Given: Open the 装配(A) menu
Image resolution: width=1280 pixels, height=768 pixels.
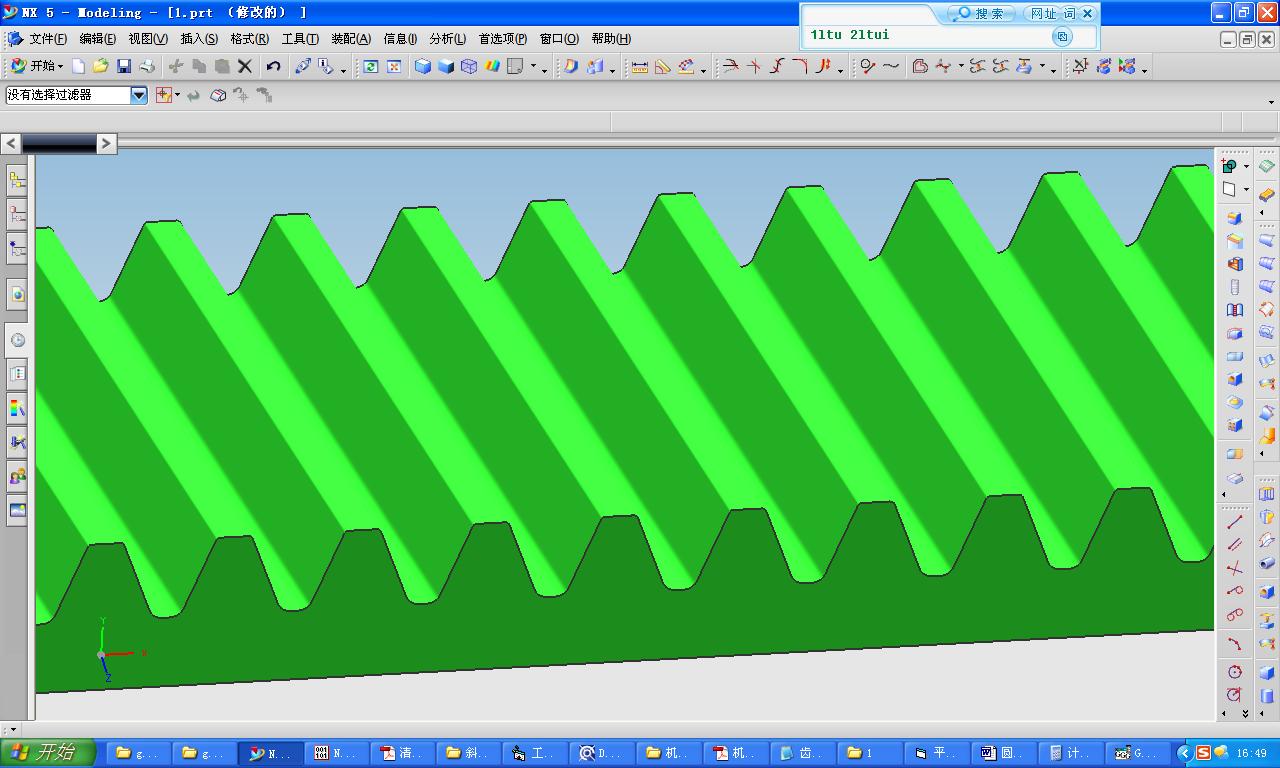Looking at the screenshot, I should [x=351, y=39].
